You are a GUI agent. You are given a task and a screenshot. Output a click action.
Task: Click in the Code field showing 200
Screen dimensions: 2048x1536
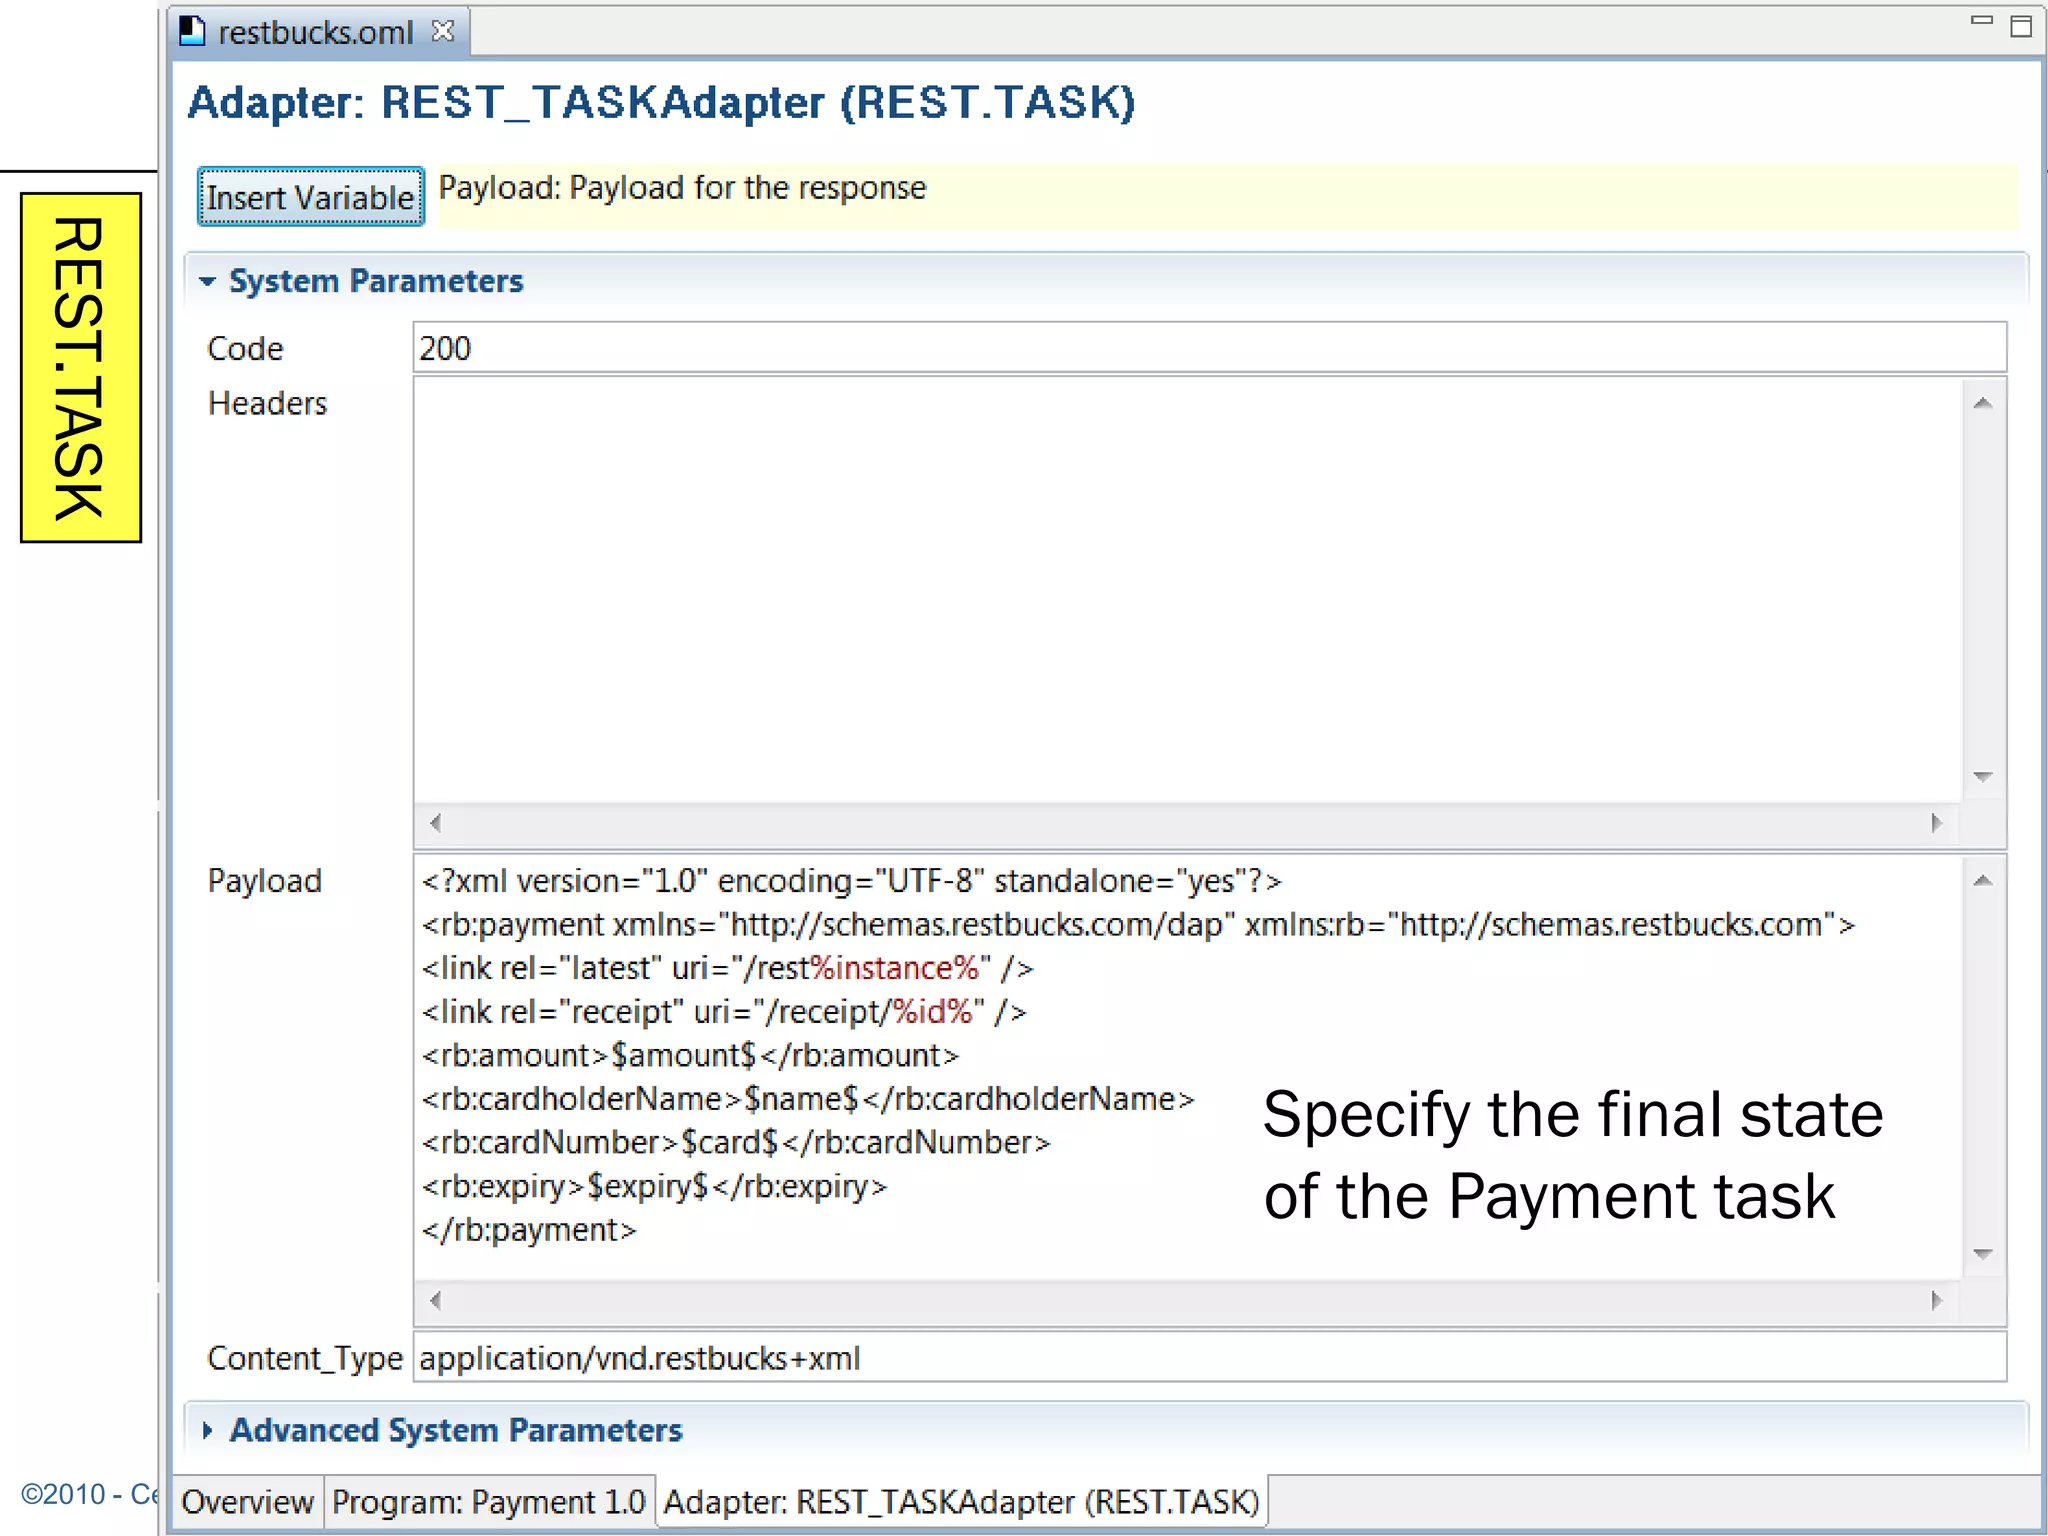pos(1209,348)
